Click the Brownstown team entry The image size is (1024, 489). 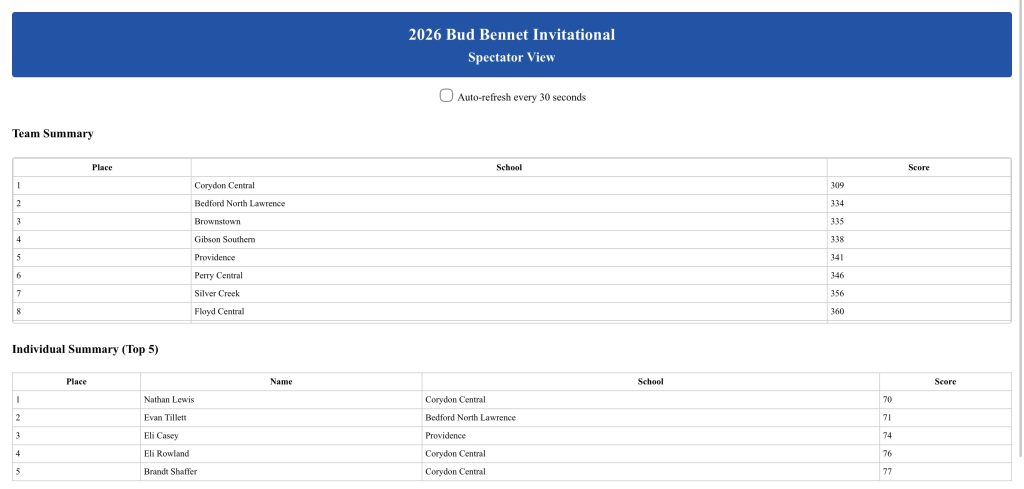pyautogui.click(x=218, y=222)
